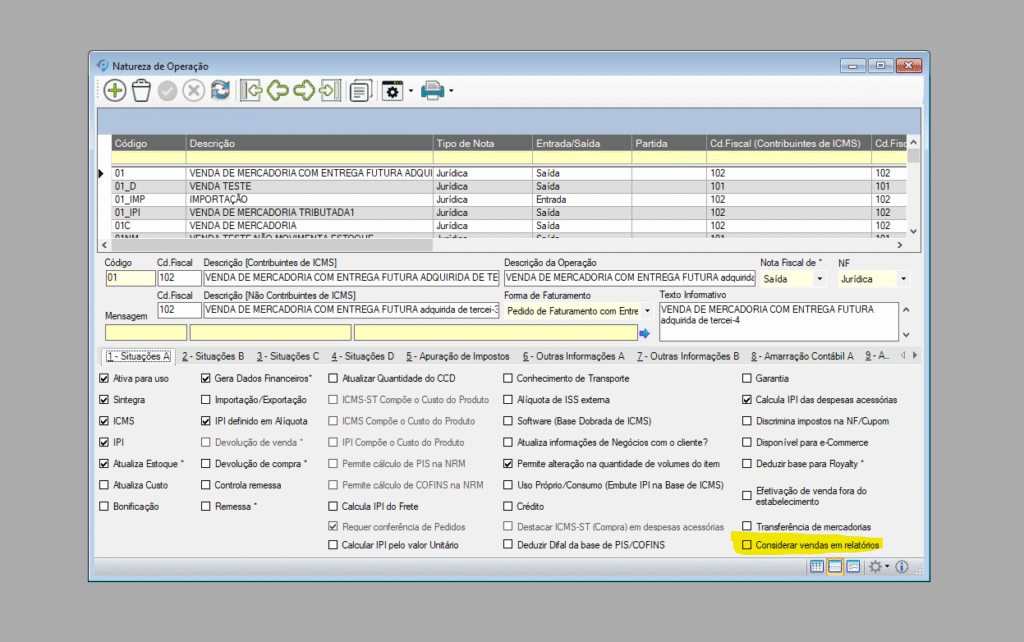Viewport: 1024px width, 642px height.
Task: Click the trash can delete icon
Action: coord(141,91)
